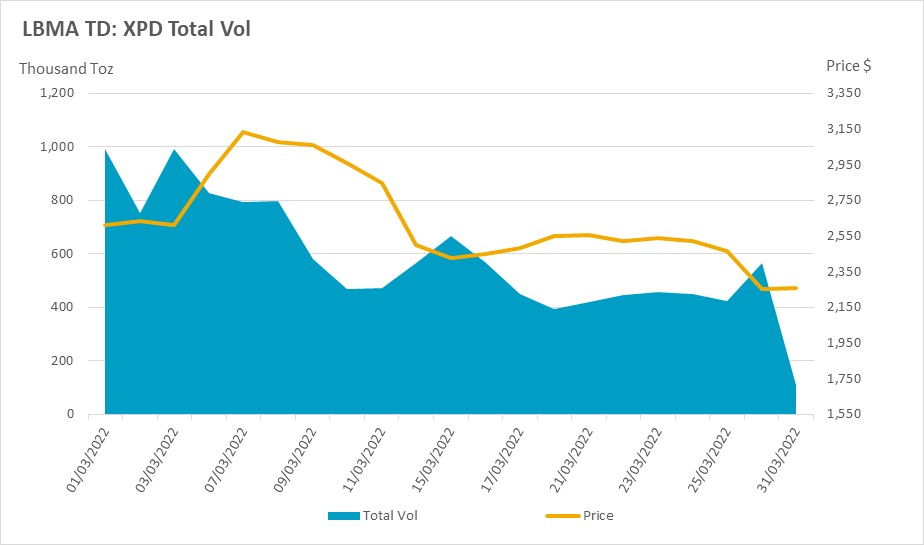The height and width of the screenshot is (545, 924).
Task: Click the 21/03/2022 date axis label
Action: tap(571, 460)
